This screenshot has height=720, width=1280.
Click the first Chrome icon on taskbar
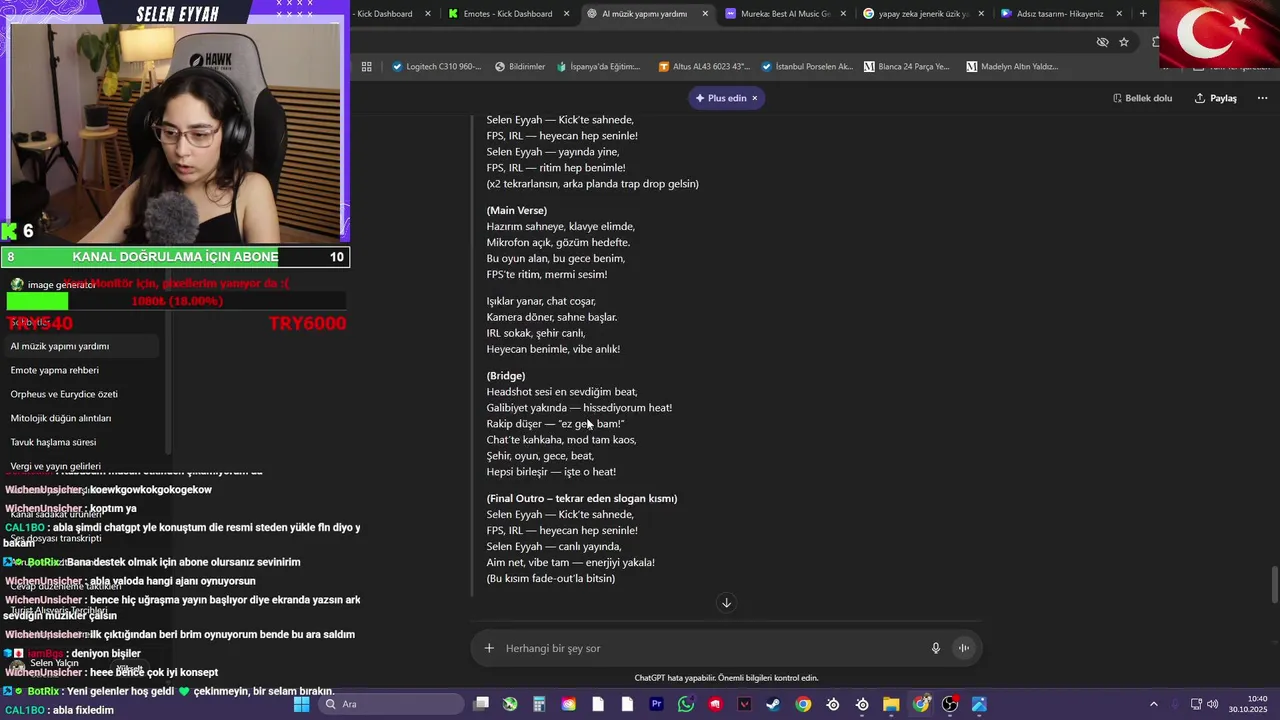[x=803, y=704]
